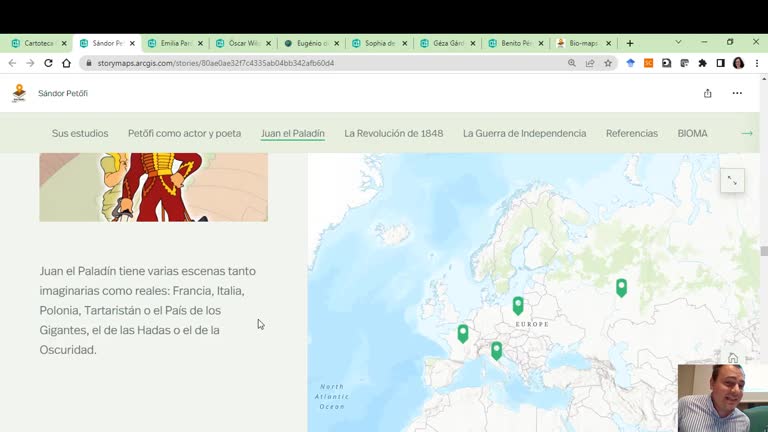Expand the map to full screen
This screenshot has height=432, width=768.
tap(732, 181)
